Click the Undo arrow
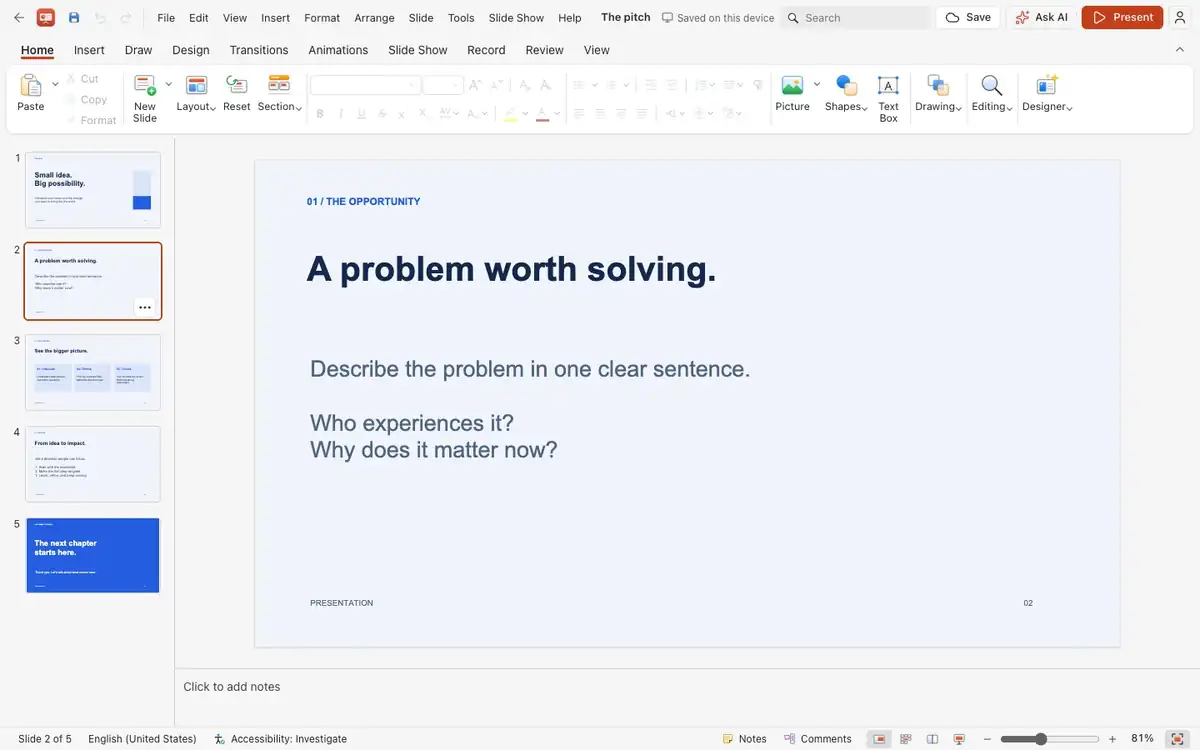 click(x=100, y=18)
